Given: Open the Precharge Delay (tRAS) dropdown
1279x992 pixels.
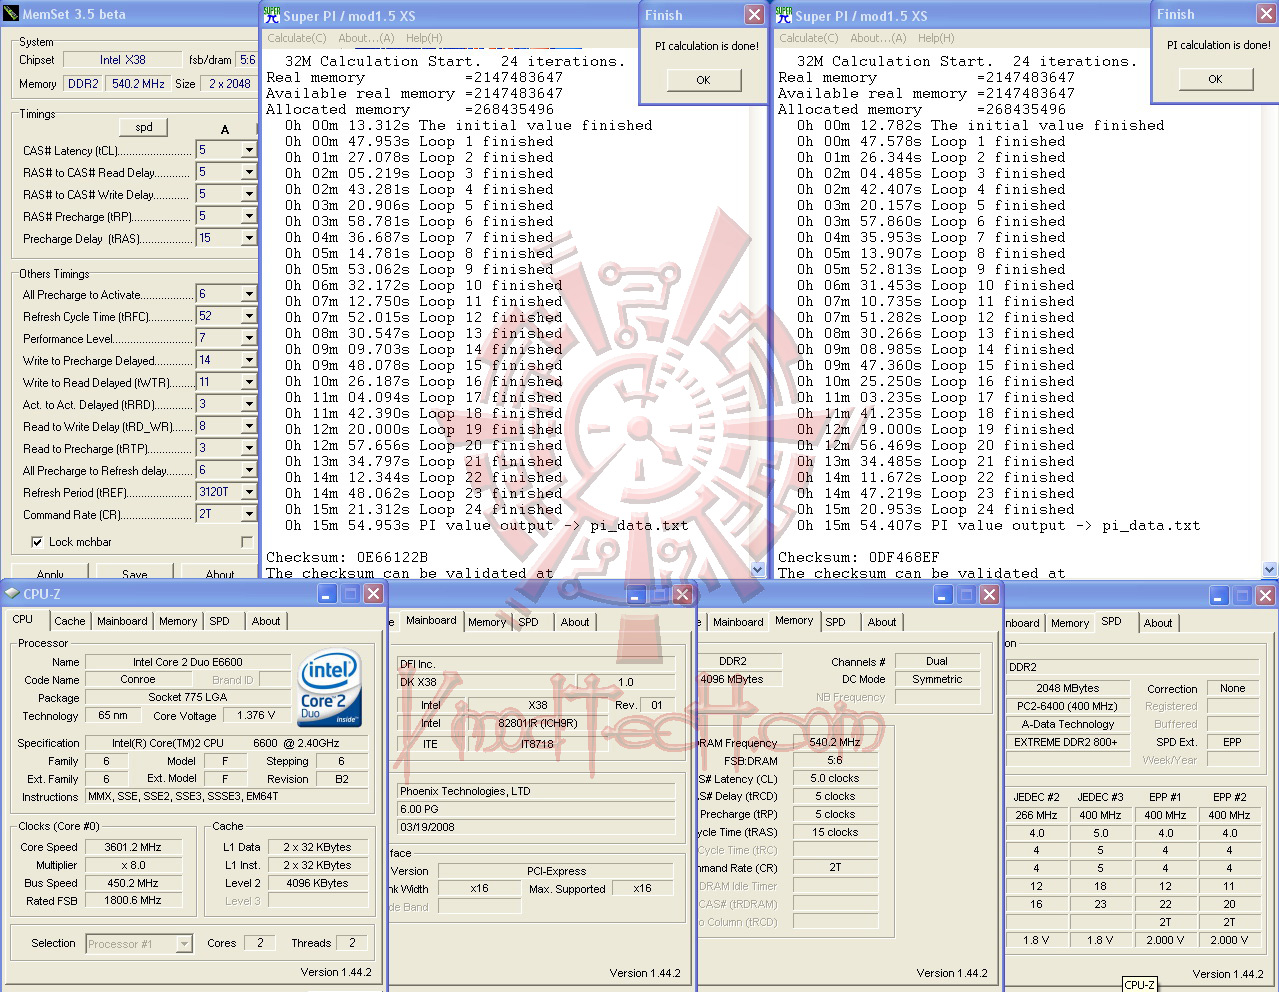Looking at the screenshot, I should point(248,238).
